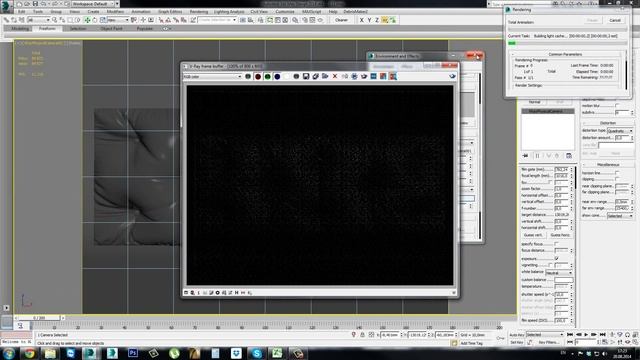Viewport: 640px width, 360px height.
Task: Click the teapot render icon in frame buffer
Action: (x=364, y=76)
